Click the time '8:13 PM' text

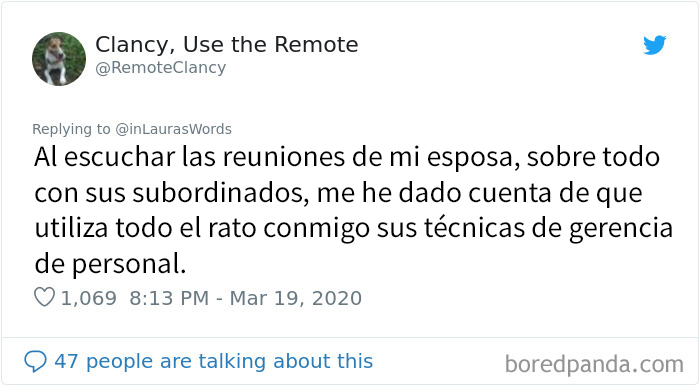tap(169, 298)
